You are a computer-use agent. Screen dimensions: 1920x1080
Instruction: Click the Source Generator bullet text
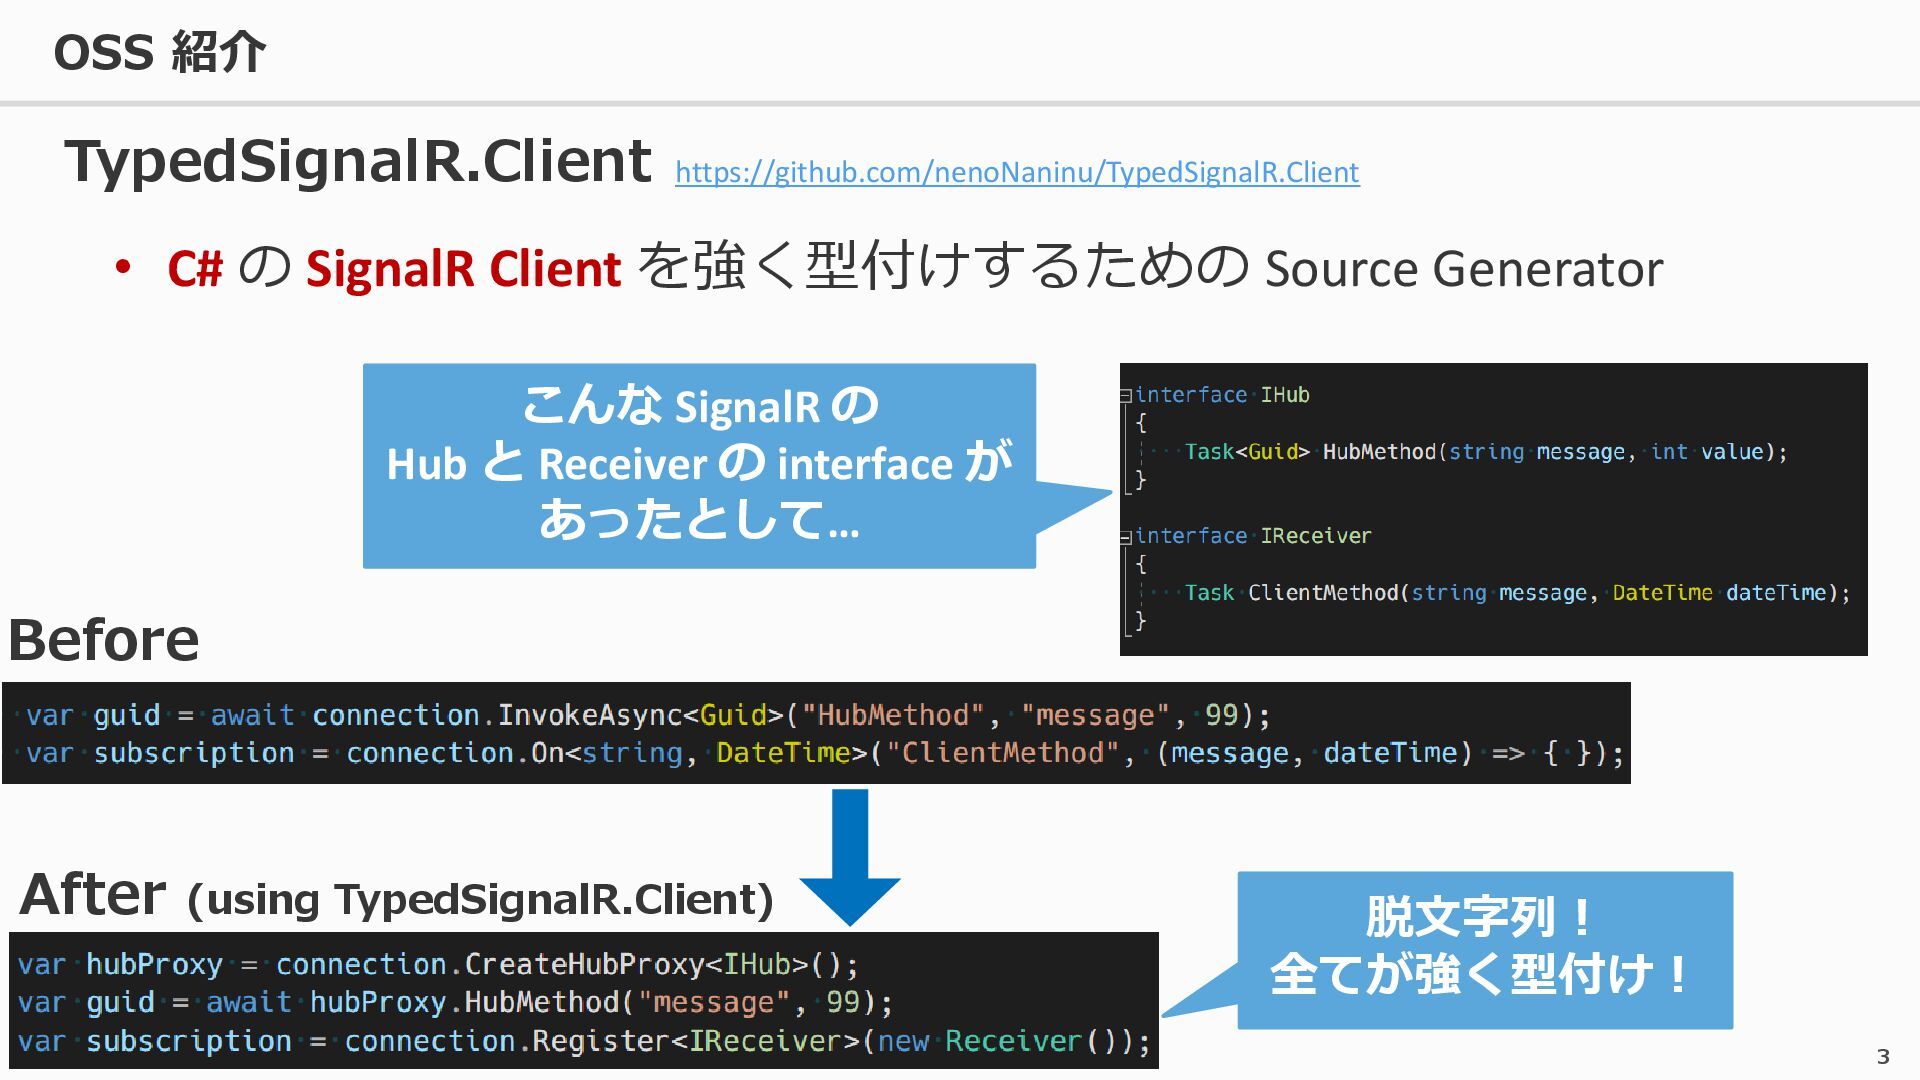[1462, 269]
